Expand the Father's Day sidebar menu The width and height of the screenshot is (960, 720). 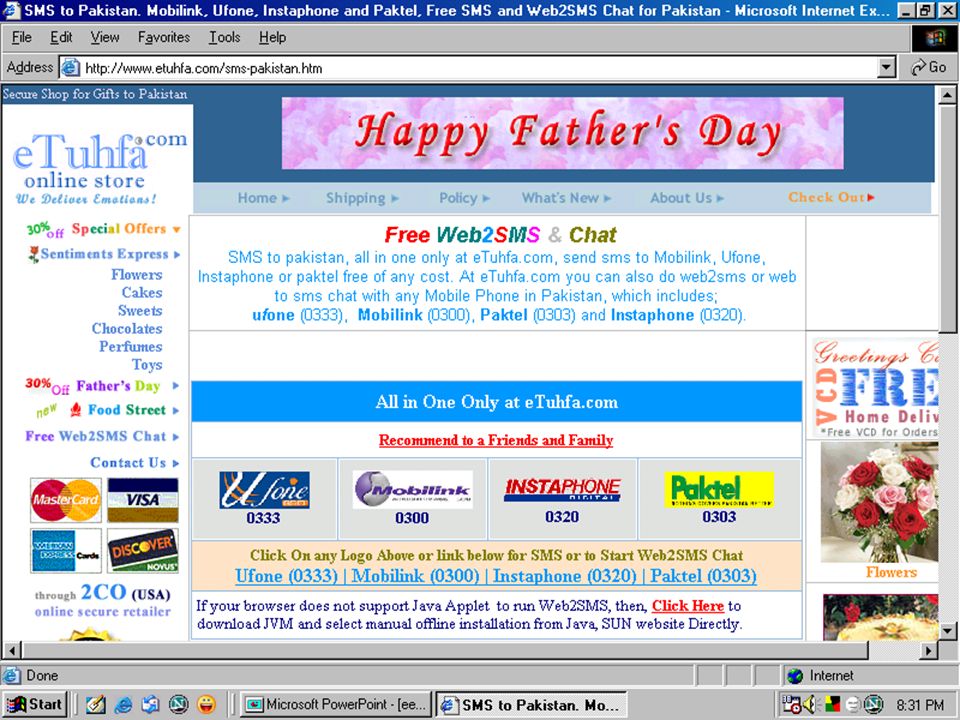pos(102,386)
